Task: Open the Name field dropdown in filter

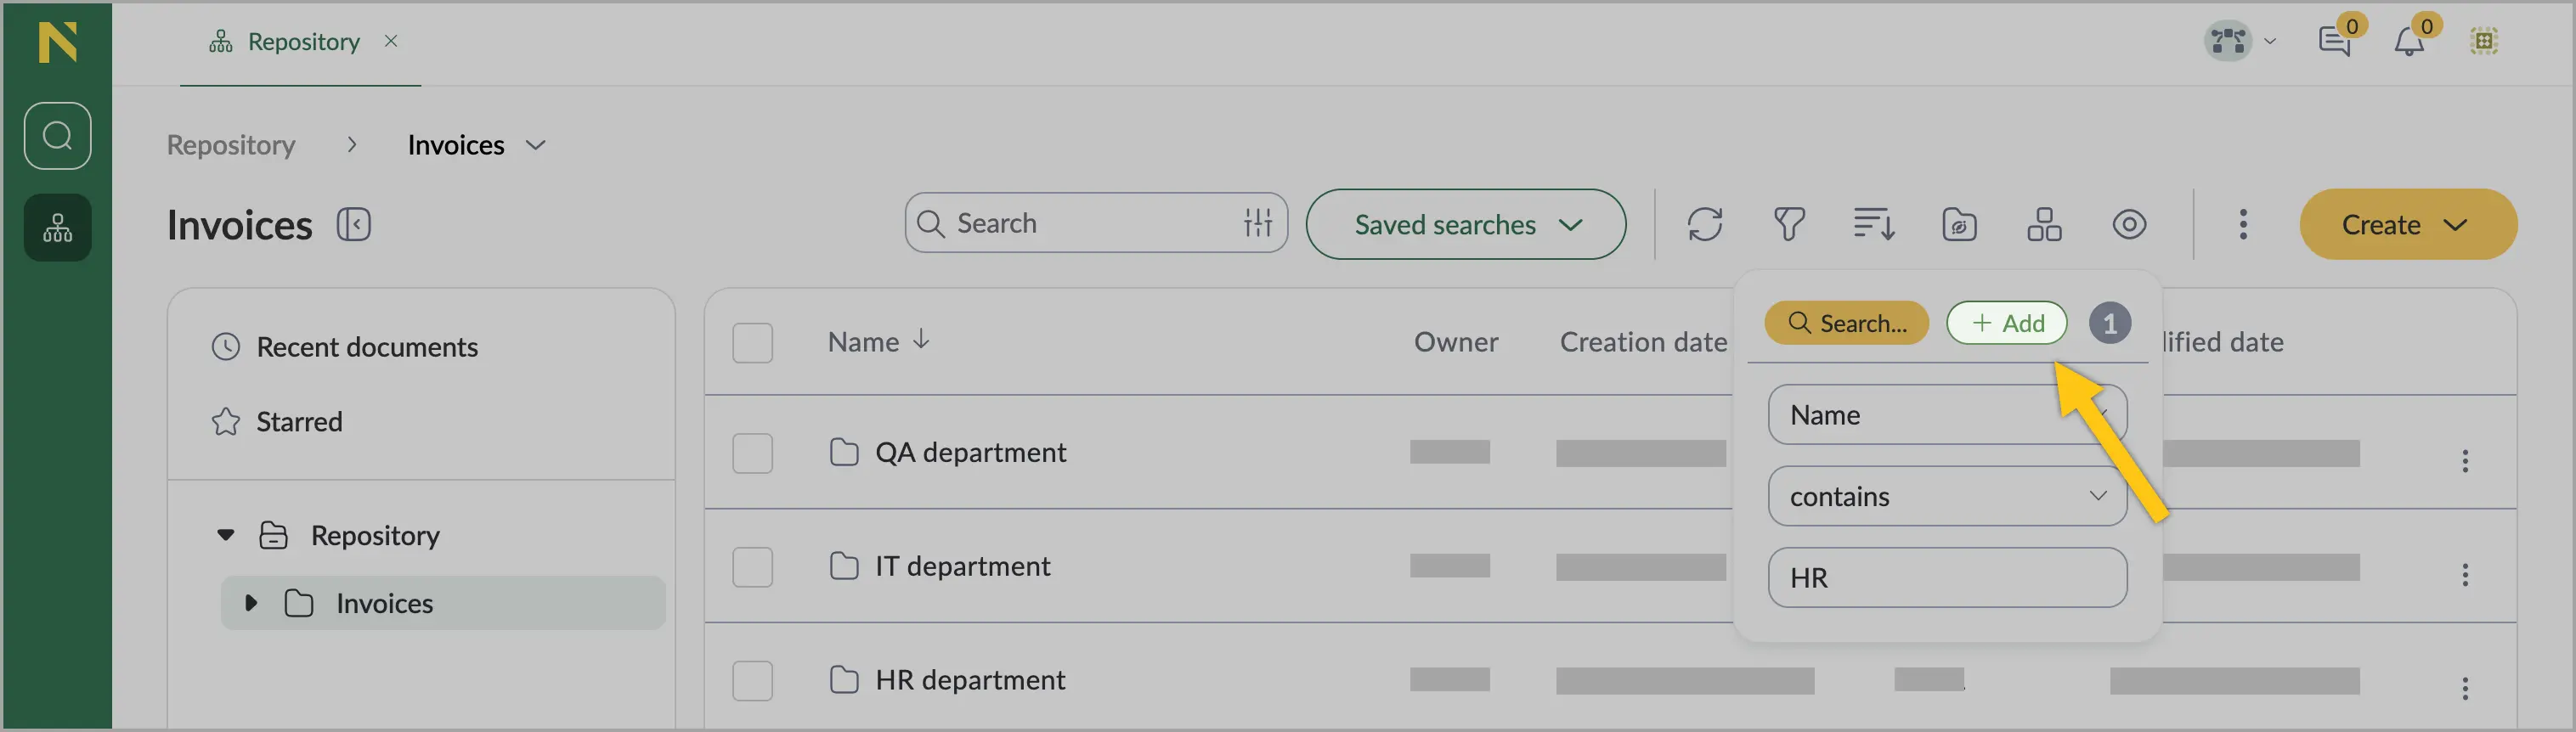Action: click(x=1947, y=415)
